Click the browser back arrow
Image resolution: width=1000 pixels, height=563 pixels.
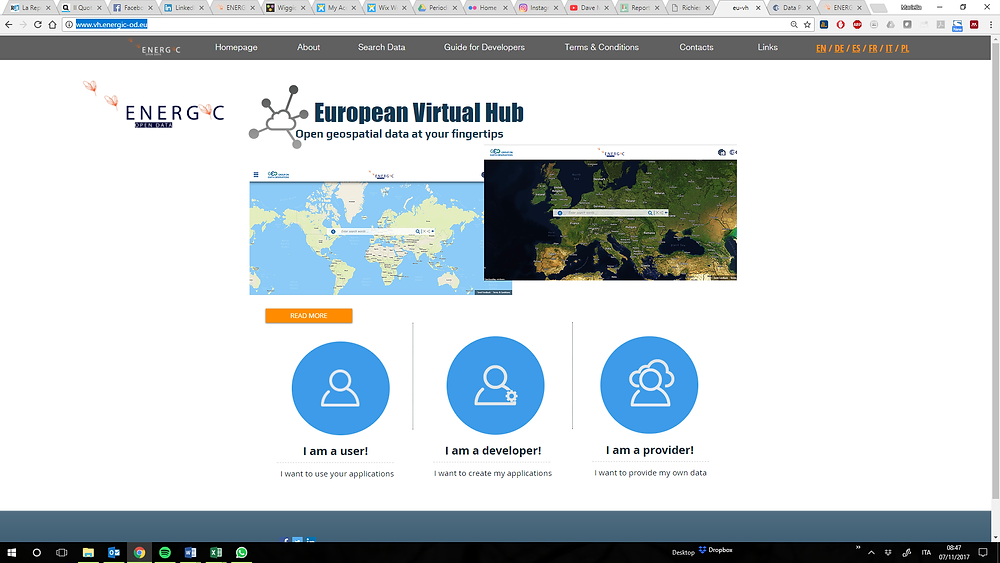click(x=8, y=24)
